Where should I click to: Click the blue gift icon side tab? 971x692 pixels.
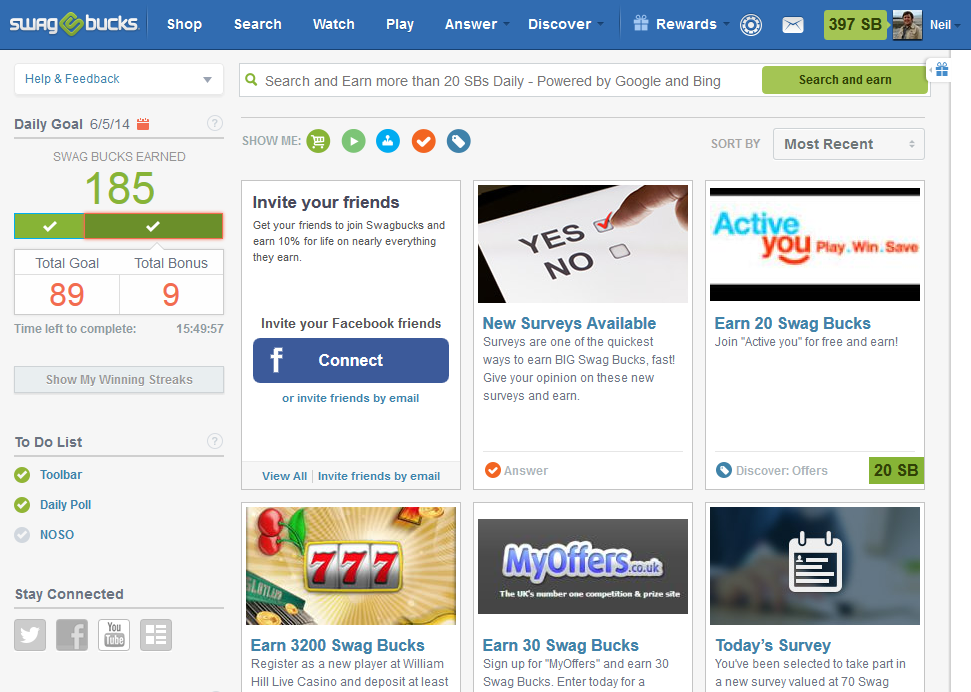pyautogui.click(x=941, y=69)
